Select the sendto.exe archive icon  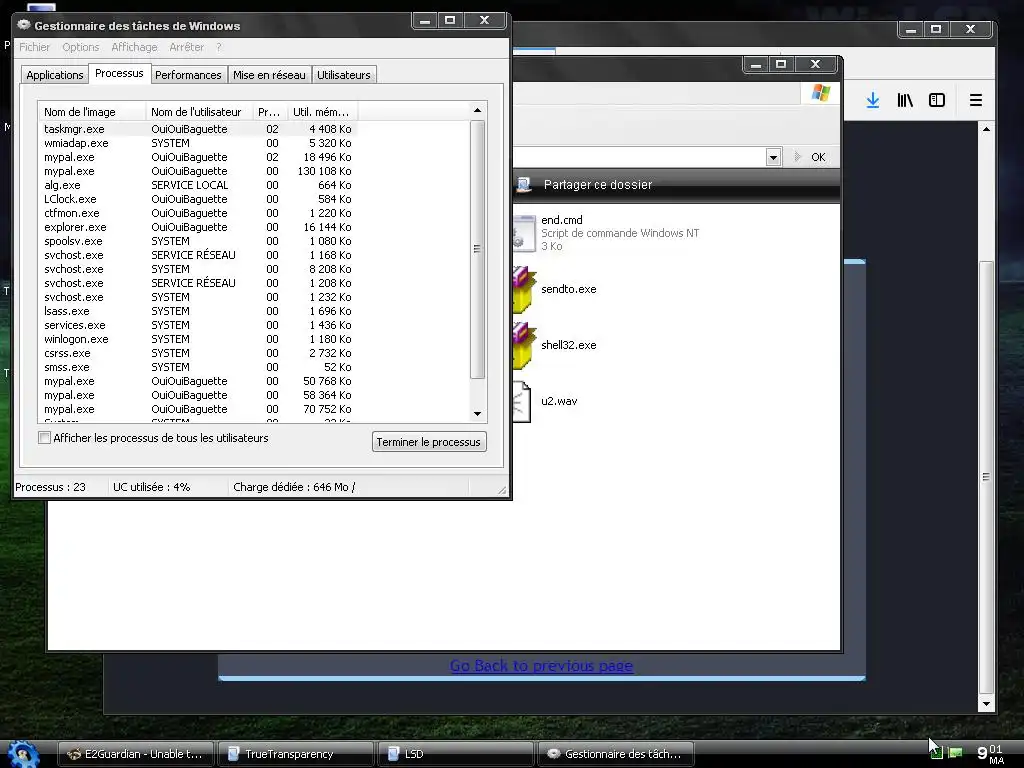(x=524, y=289)
